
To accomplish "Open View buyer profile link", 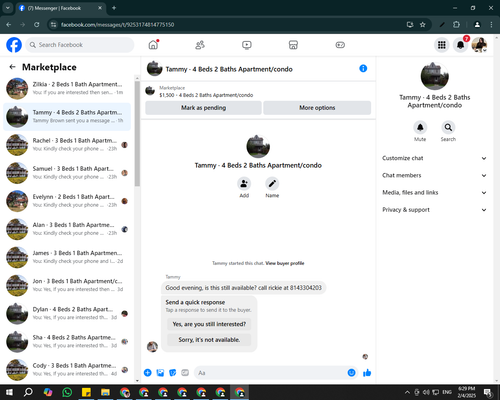I will (285, 263).
